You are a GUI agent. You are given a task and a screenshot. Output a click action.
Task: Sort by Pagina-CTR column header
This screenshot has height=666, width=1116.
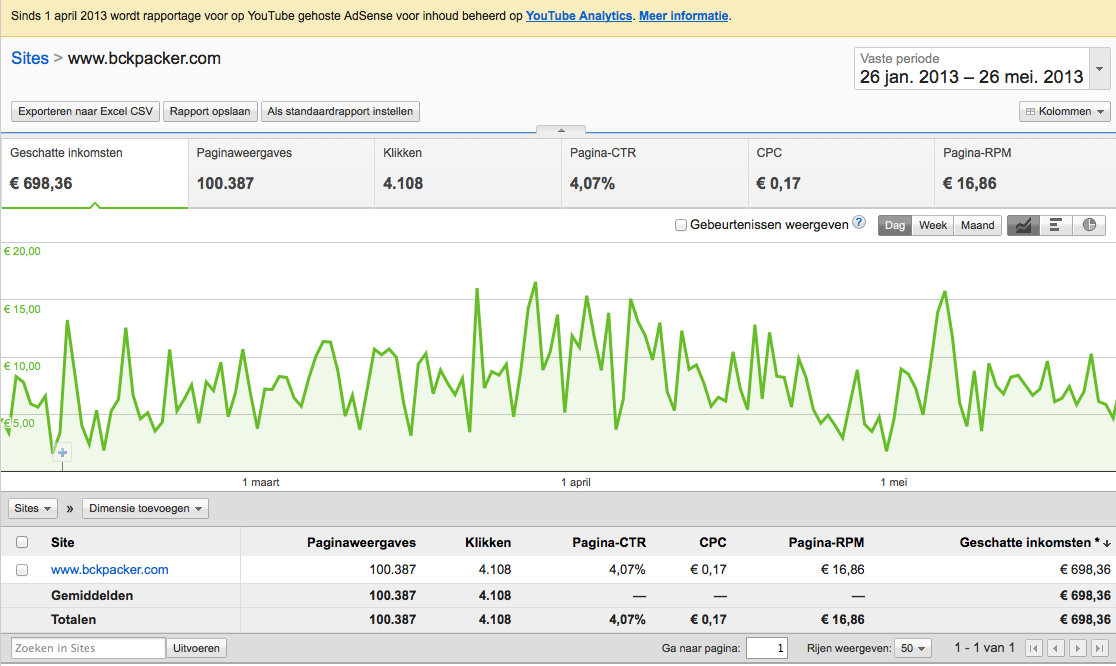pyautogui.click(x=609, y=543)
